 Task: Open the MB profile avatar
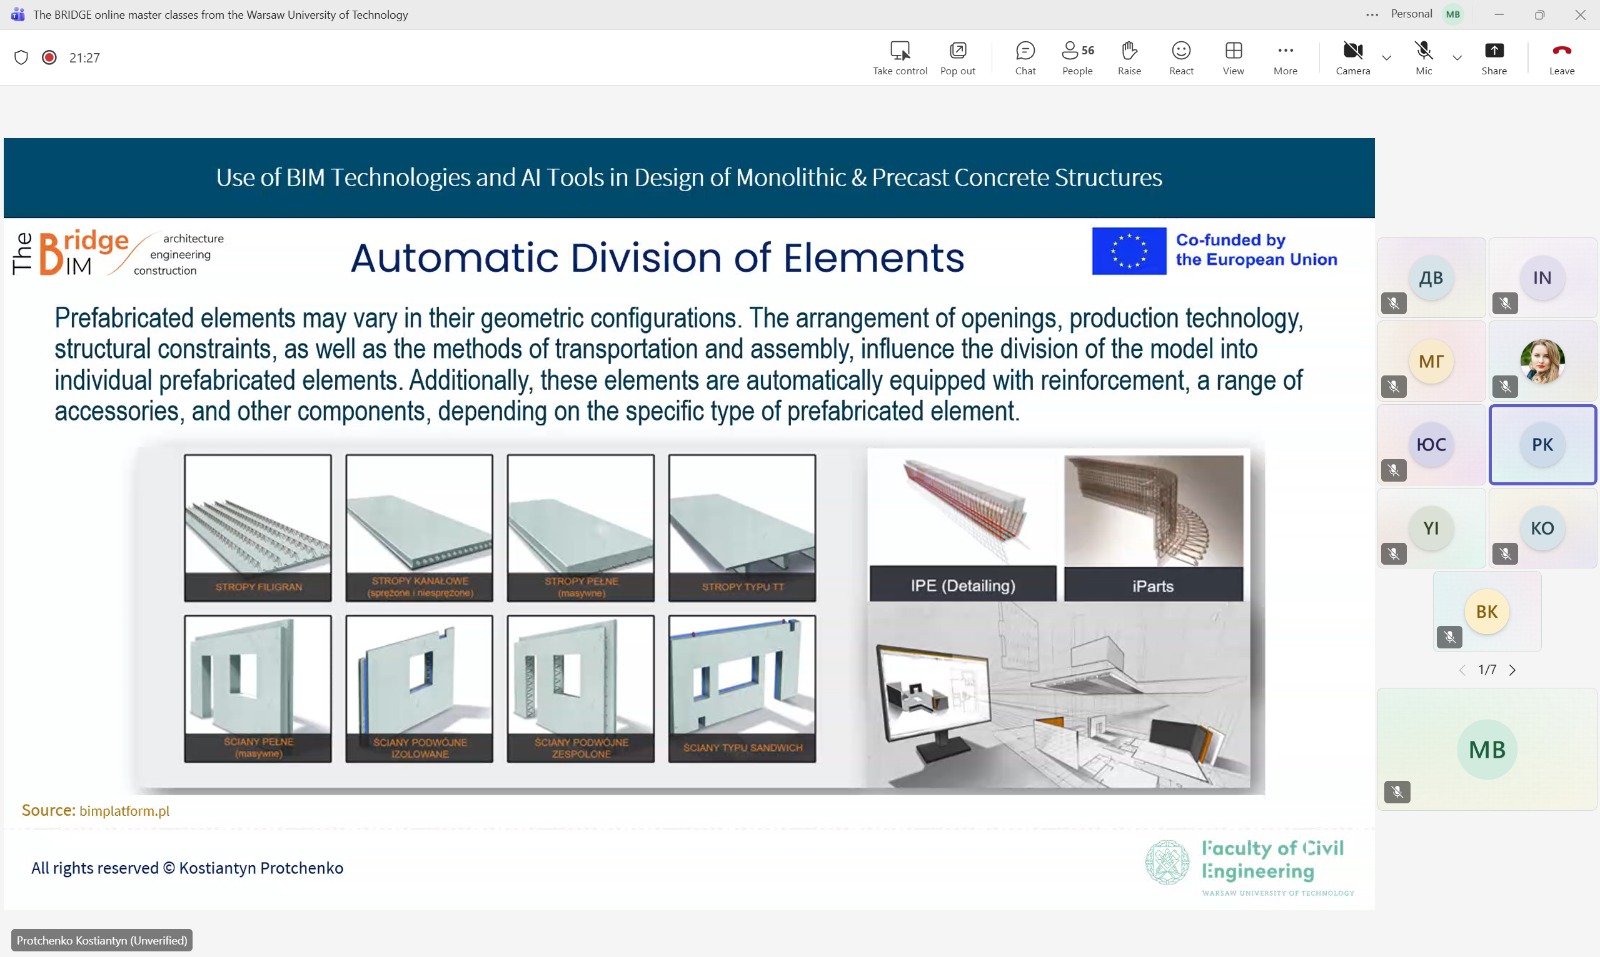point(1453,14)
